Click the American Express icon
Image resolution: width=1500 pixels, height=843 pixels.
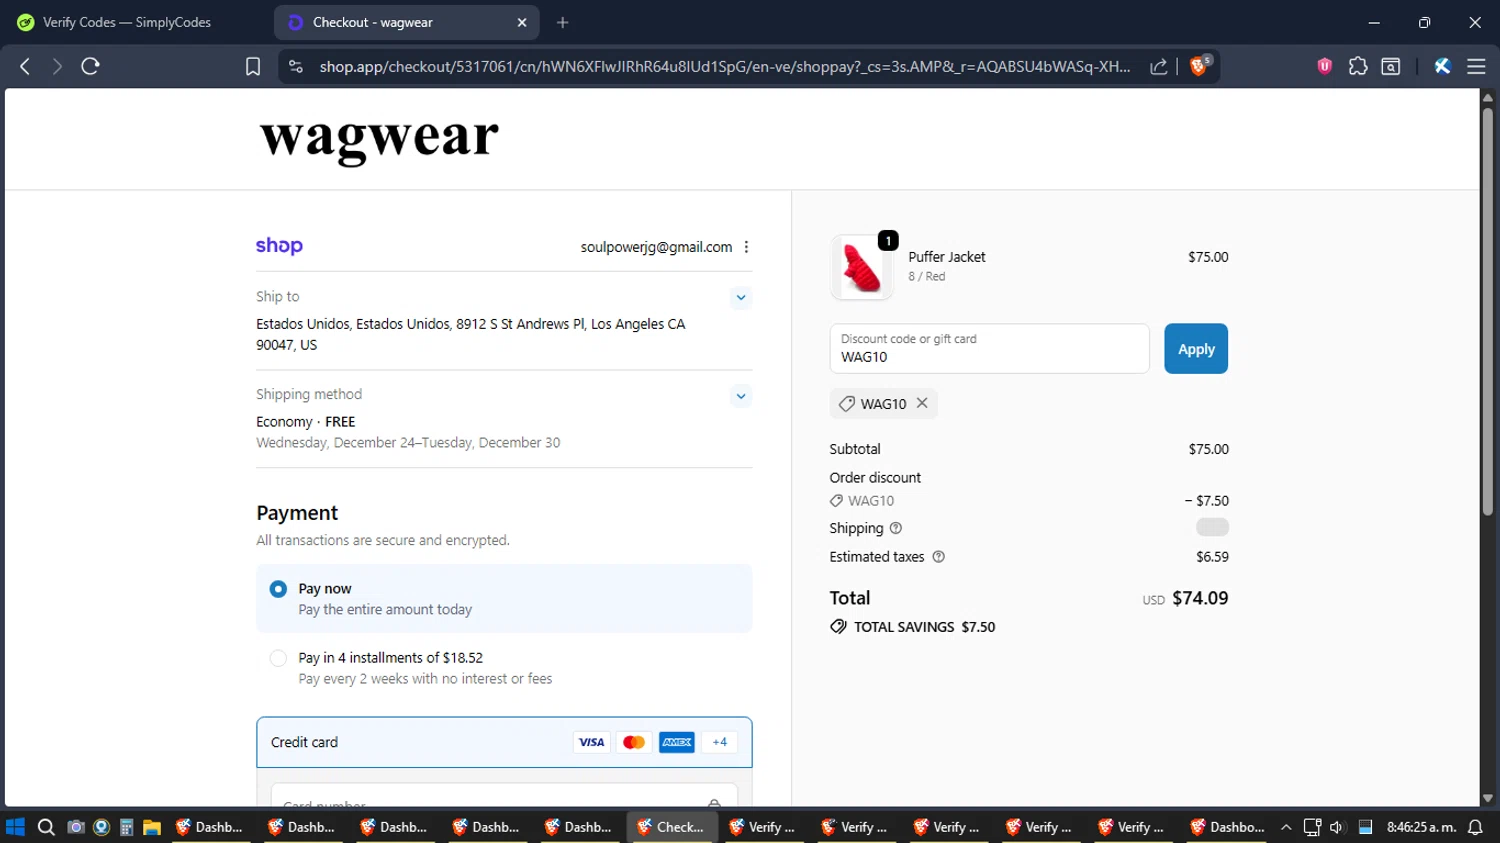(x=677, y=742)
